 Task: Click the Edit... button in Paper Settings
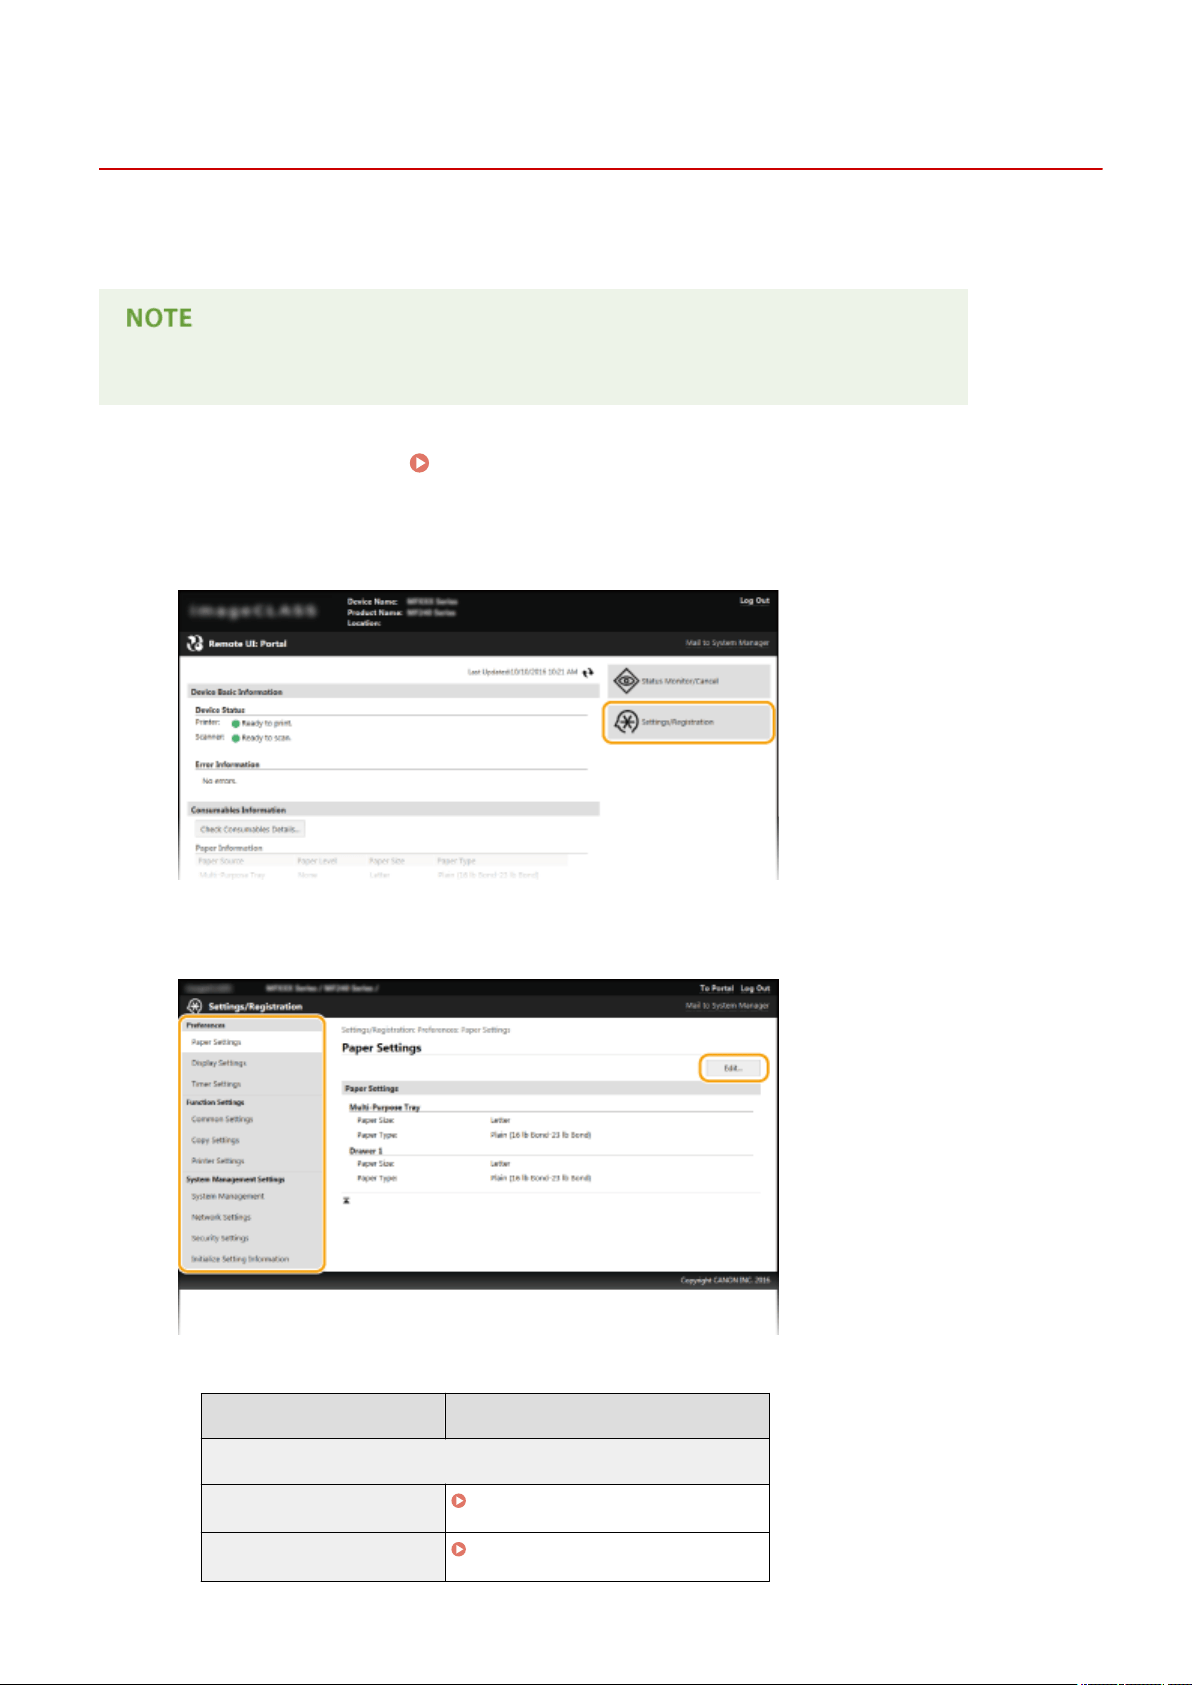pyautogui.click(x=733, y=1068)
